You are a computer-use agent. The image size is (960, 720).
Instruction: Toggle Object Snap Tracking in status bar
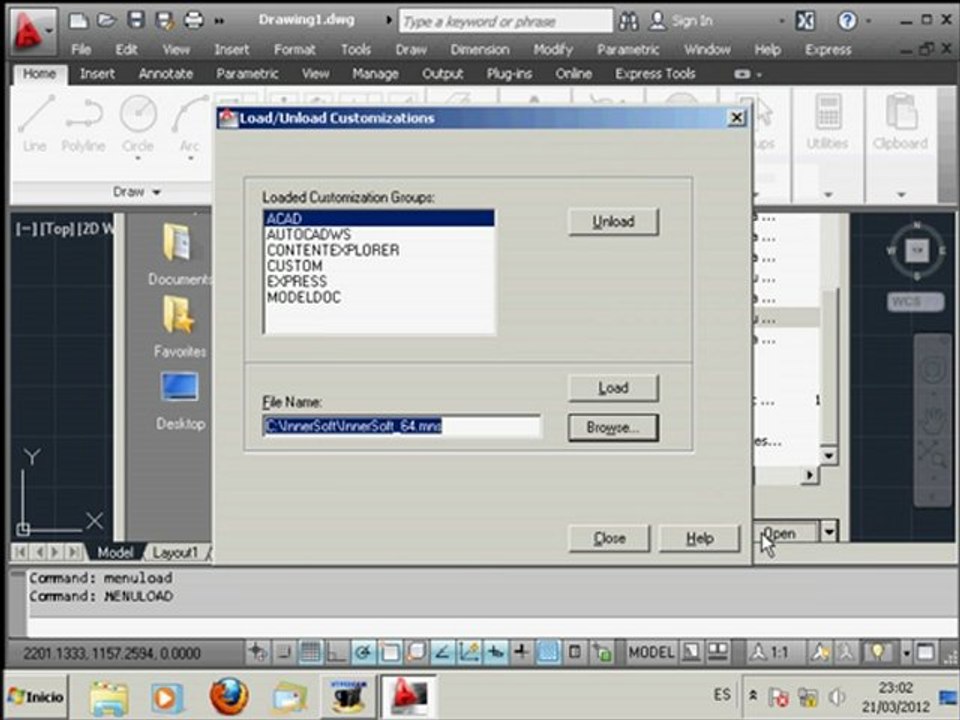(x=443, y=653)
